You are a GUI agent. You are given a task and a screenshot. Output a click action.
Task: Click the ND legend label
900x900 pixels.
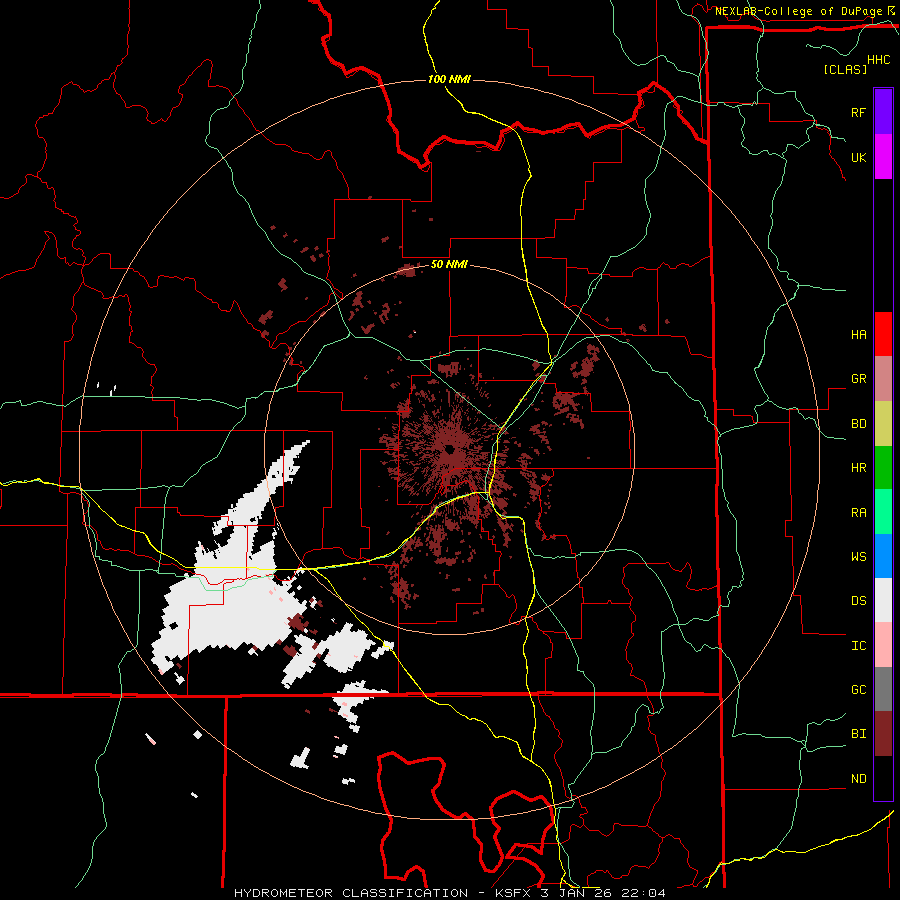click(858, 779)
